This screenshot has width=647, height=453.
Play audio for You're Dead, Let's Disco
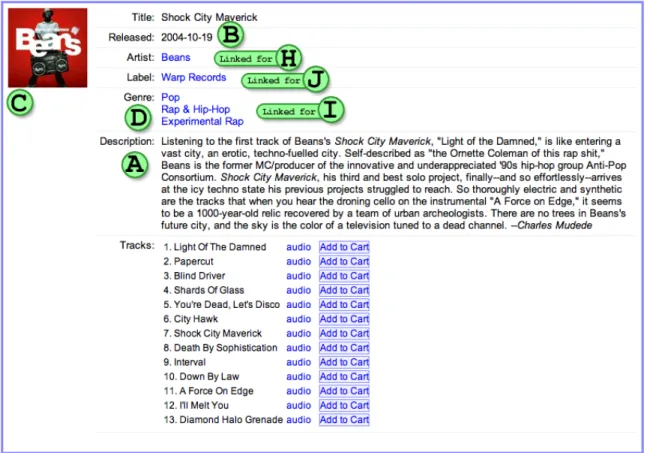[298, 304]
